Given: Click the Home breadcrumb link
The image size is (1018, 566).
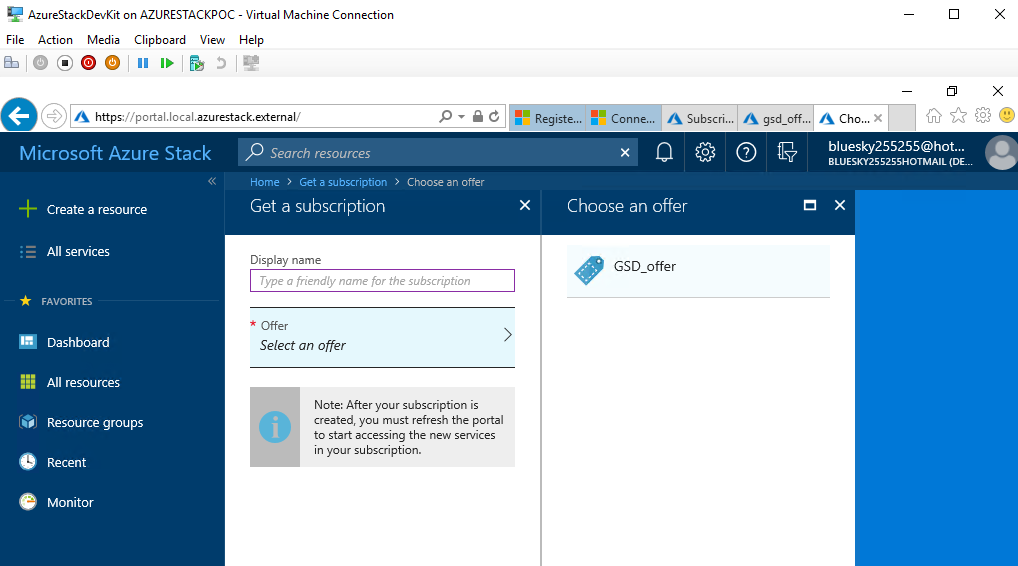Looking at the screenshot, I should pos(265,182).
